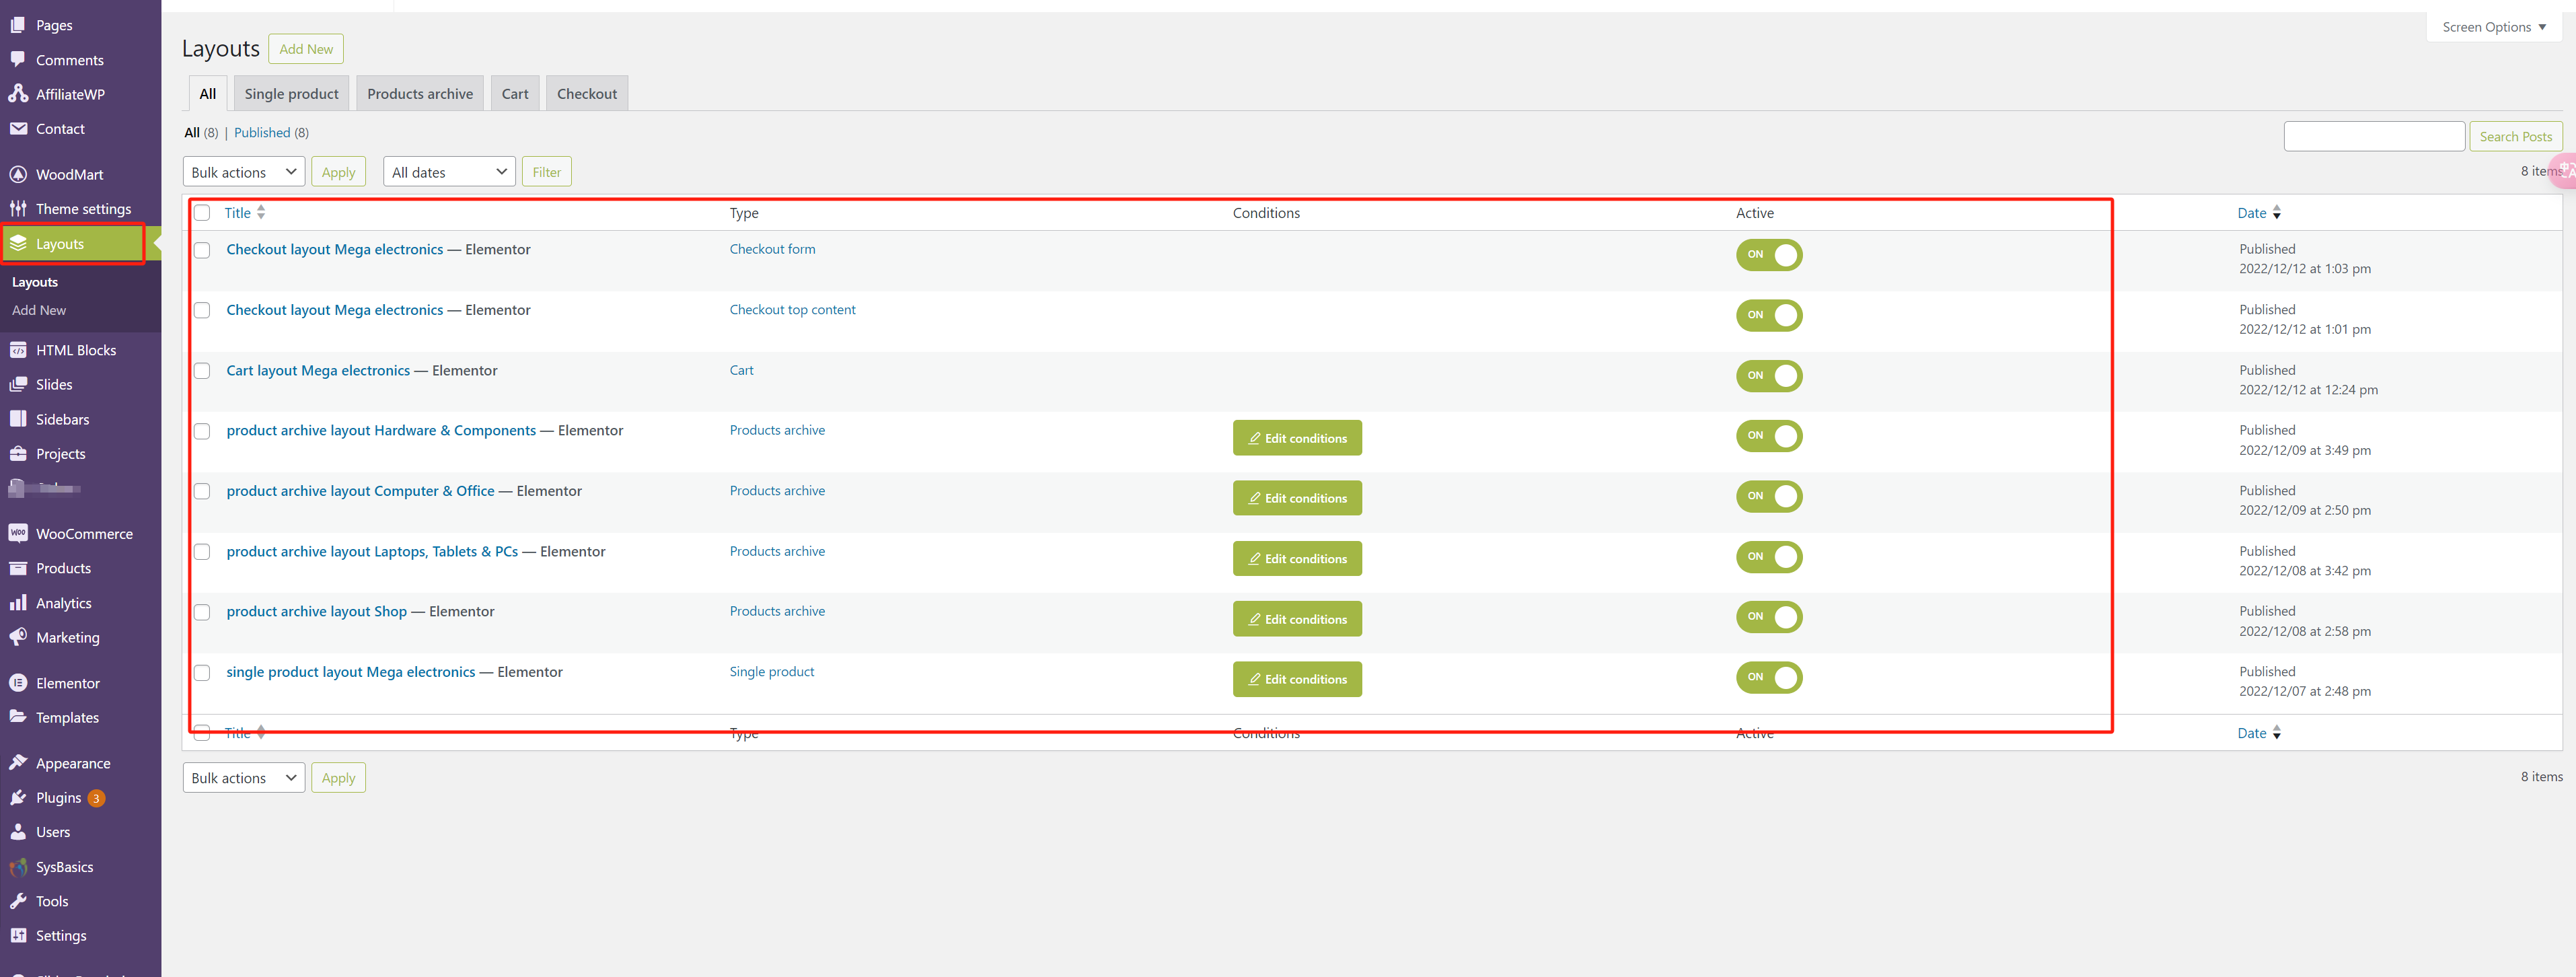Open the single product layout Mega electronics link
This screenshot has width=2576, height=977.
pos(350,671)
